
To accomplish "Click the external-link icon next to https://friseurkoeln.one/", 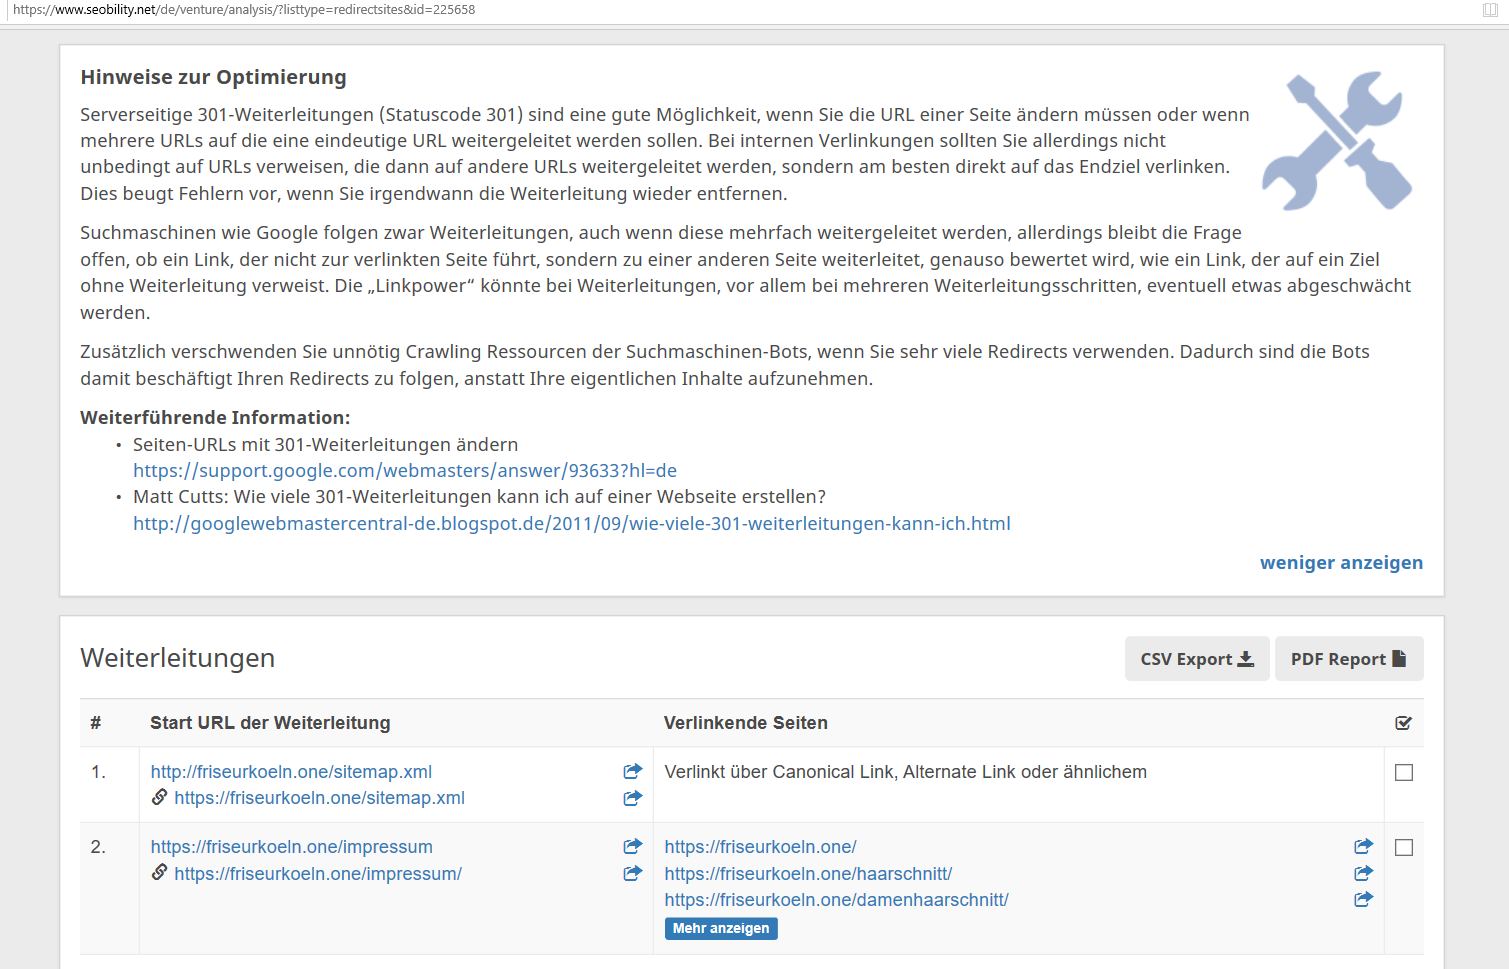I will (x=1363, y=846).
